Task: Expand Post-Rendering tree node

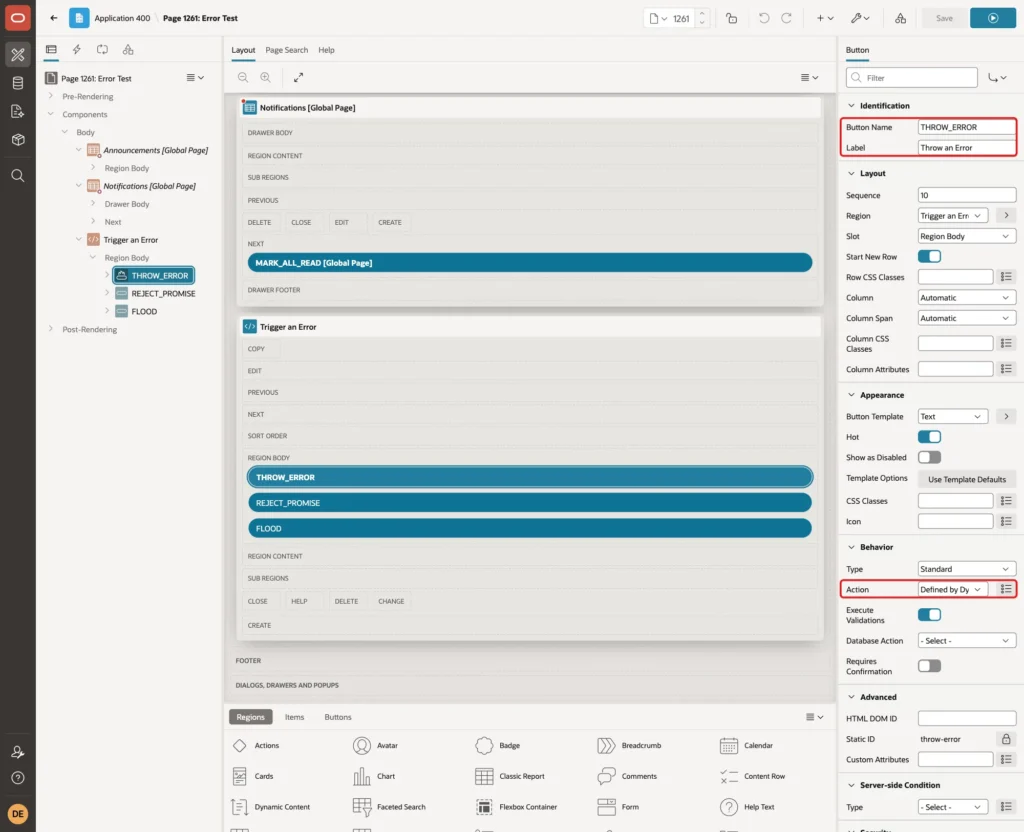Action: tap(51, 329)
